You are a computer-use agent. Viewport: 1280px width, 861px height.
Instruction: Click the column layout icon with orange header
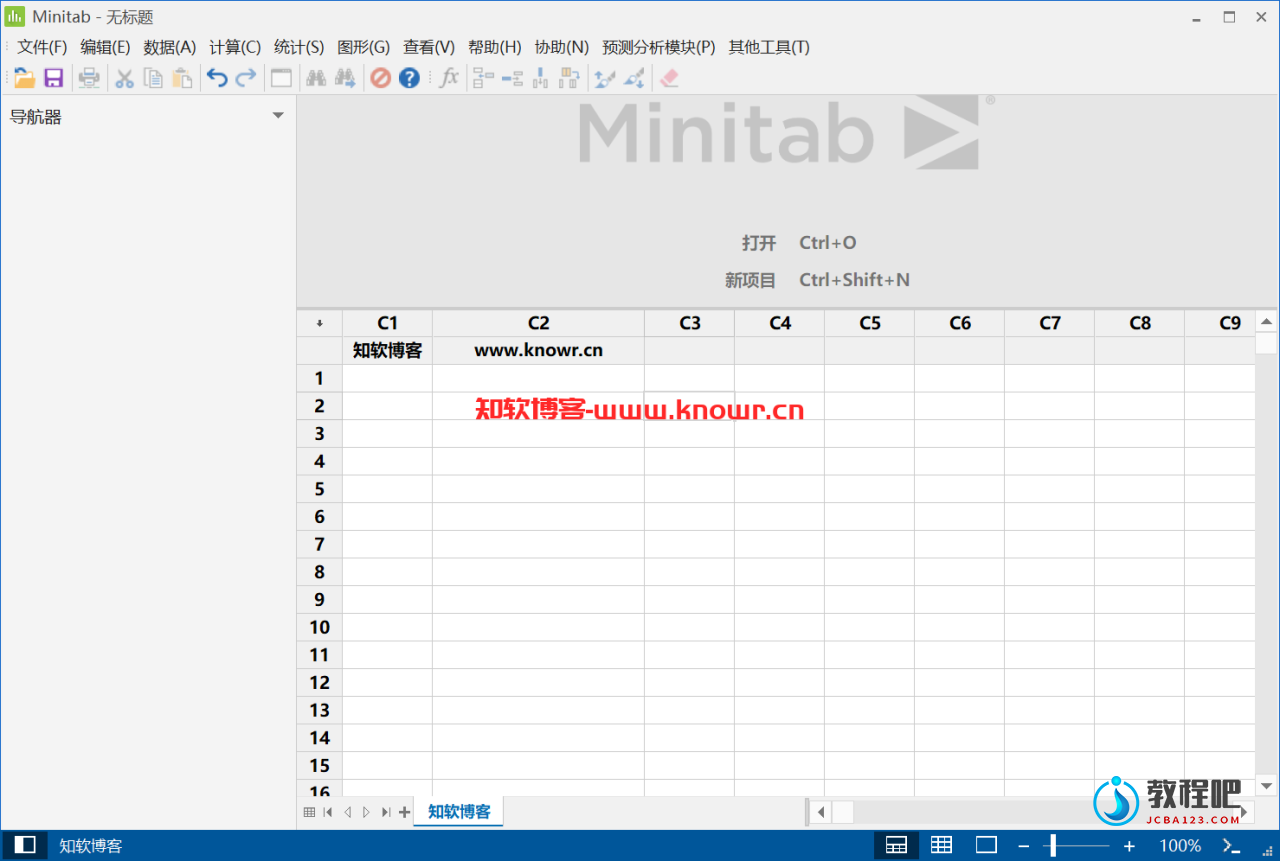coord(570,78)
